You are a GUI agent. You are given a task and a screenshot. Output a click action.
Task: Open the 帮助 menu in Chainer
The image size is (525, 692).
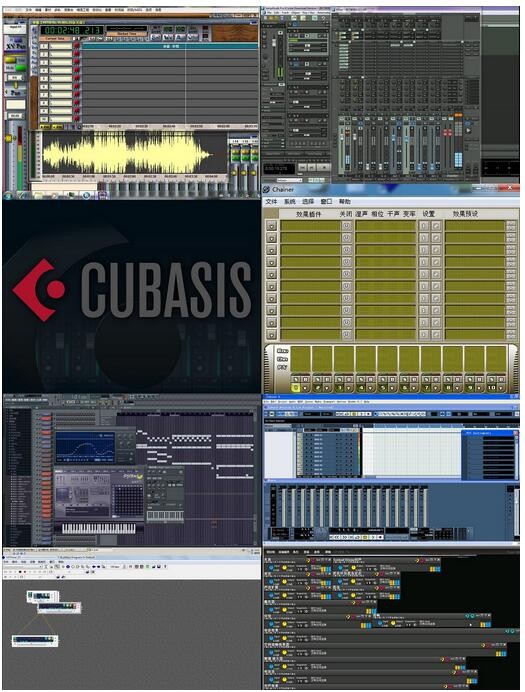(344, 202)
